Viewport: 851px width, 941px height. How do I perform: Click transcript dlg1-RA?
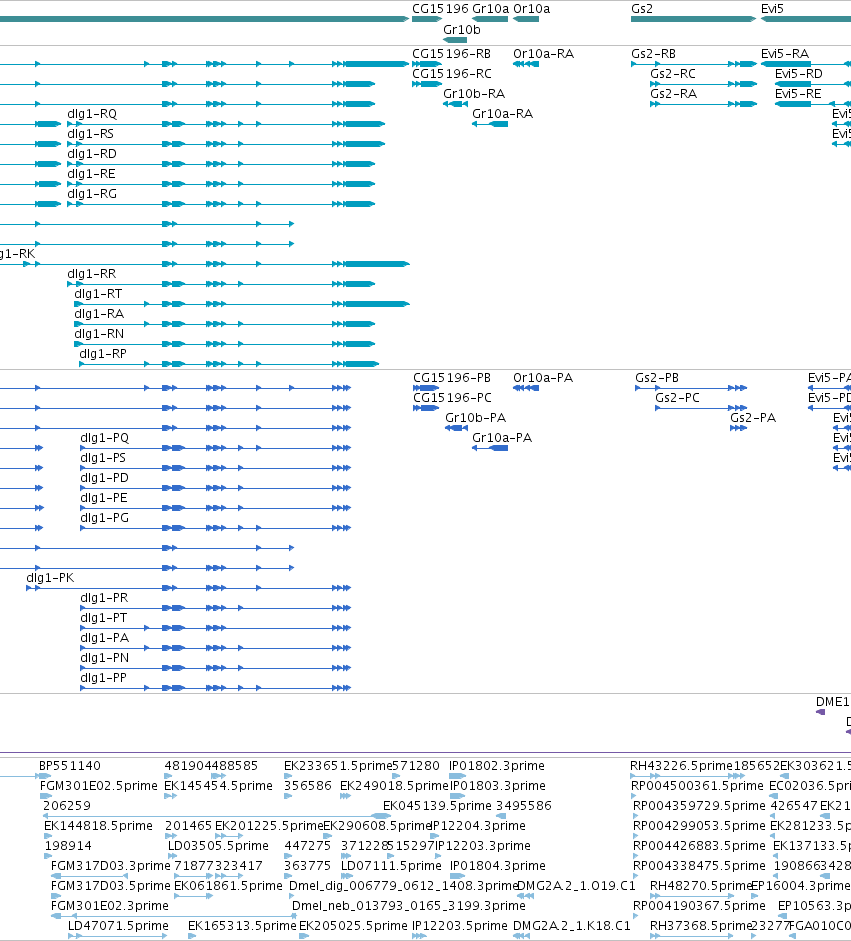[x=99, y=314]
